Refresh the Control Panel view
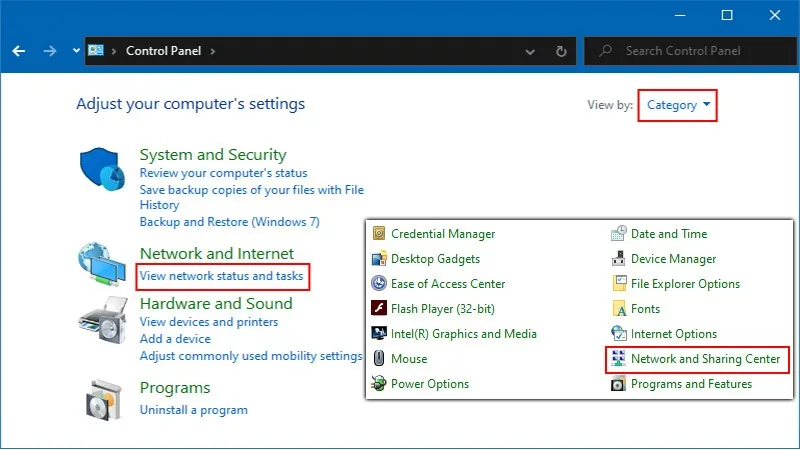Viewport: 800px width, 450px height. pos(562,51)
